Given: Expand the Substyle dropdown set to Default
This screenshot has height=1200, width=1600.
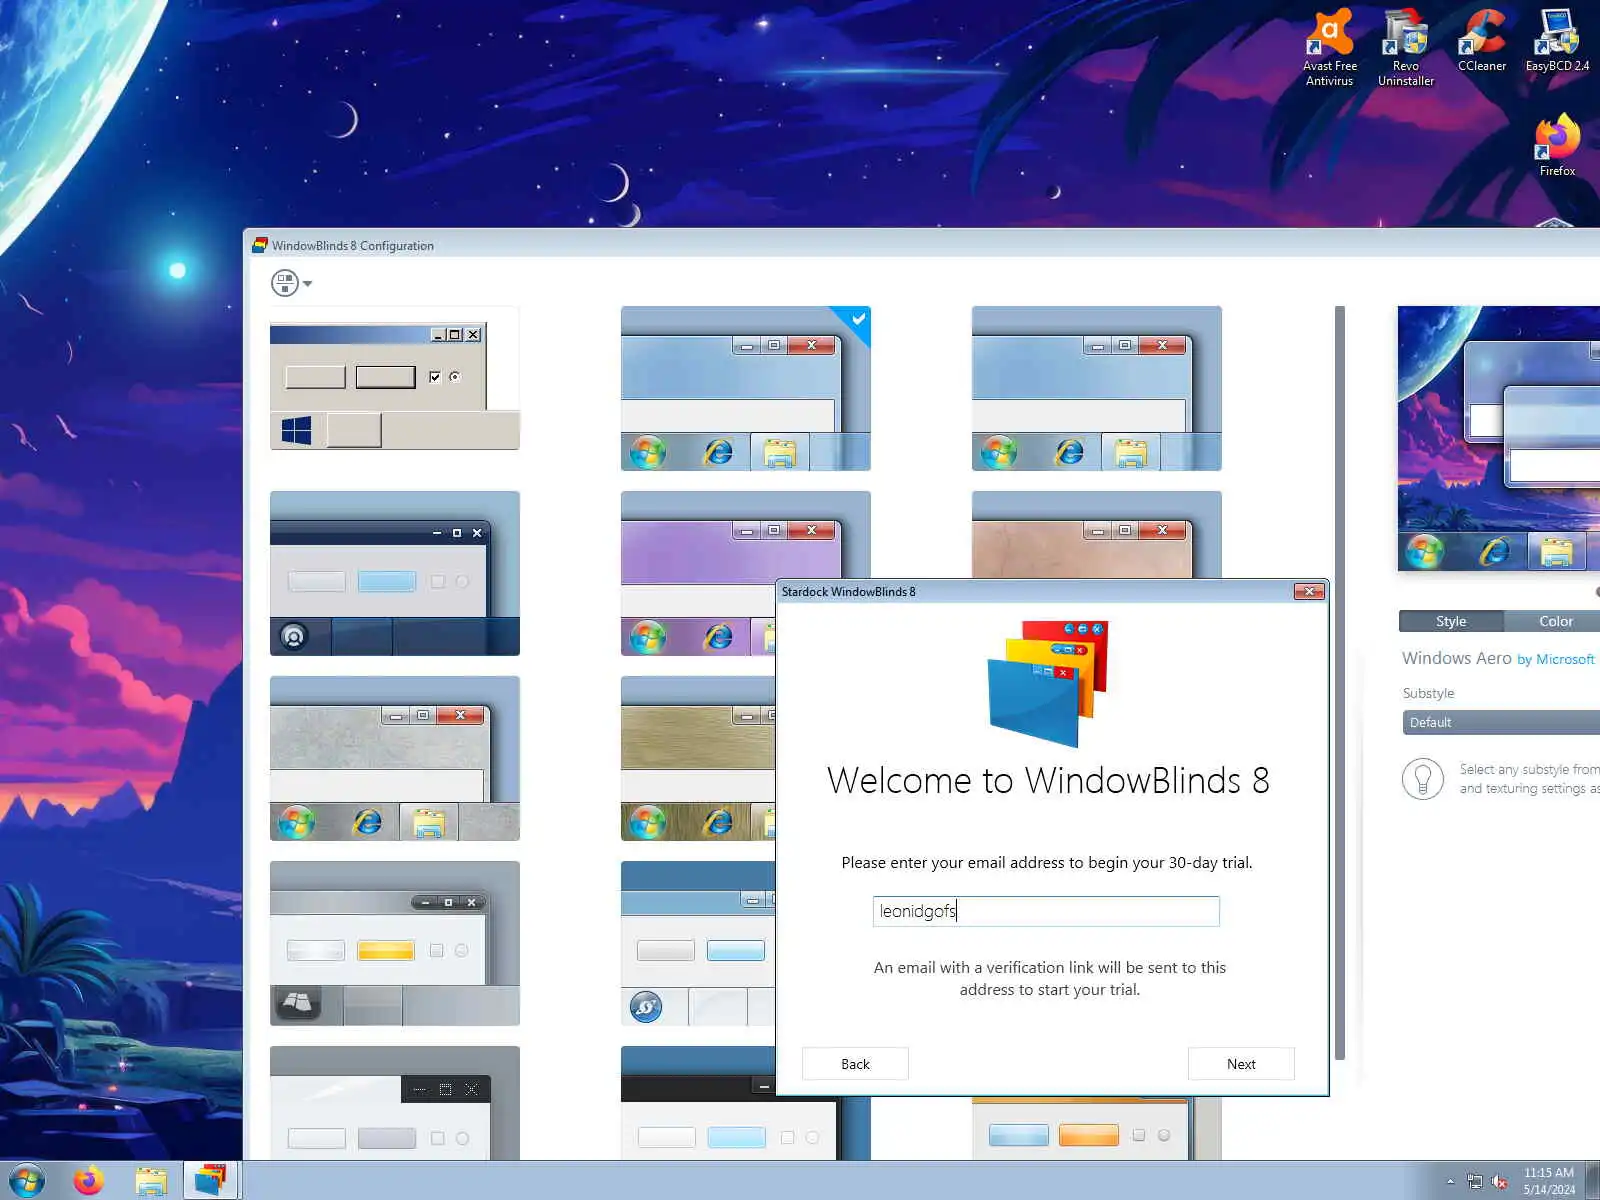Looking at the screenshot, I should point(1501,722).
